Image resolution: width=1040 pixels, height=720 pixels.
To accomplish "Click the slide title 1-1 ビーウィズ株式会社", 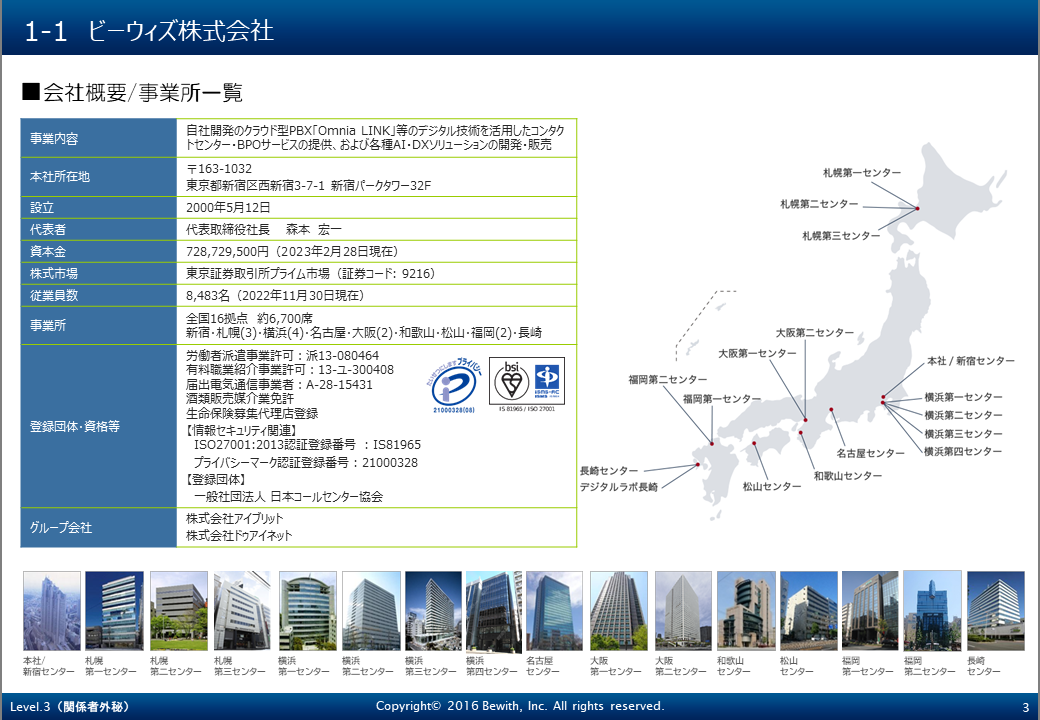I will click(x=149, y=30).
